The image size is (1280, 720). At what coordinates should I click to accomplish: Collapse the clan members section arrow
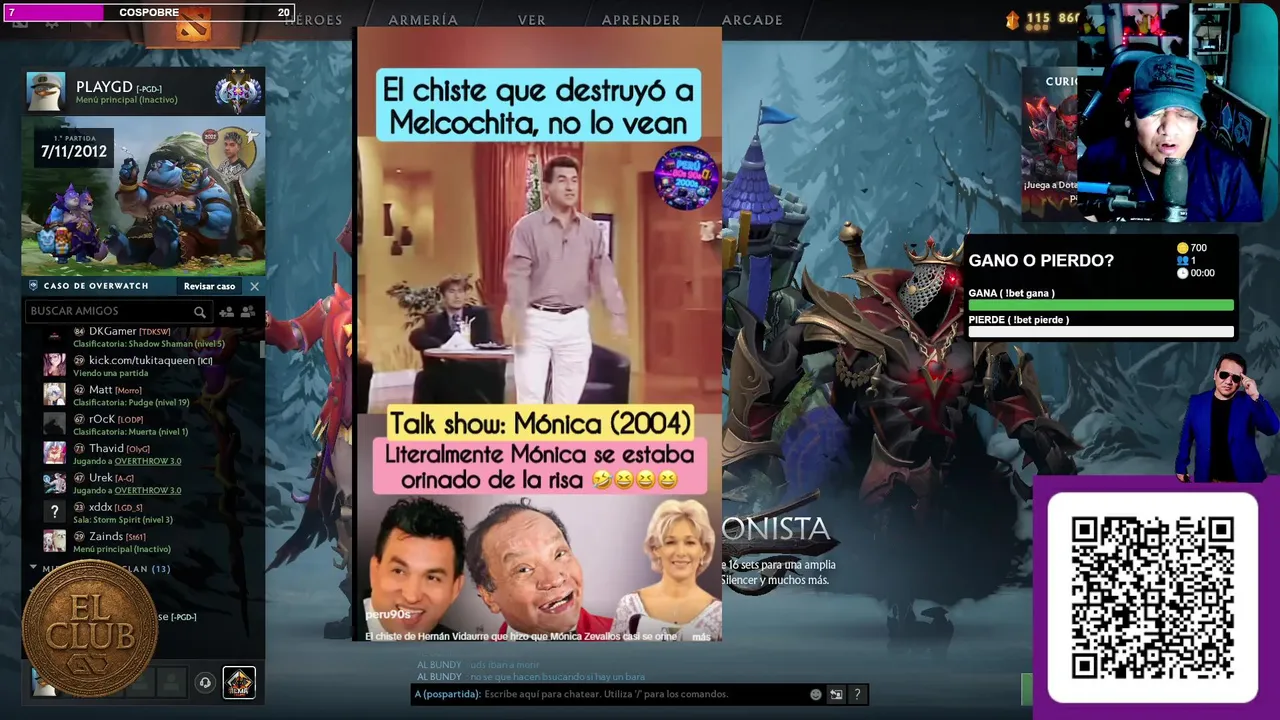pyautogui.click(x=33, y=568)
